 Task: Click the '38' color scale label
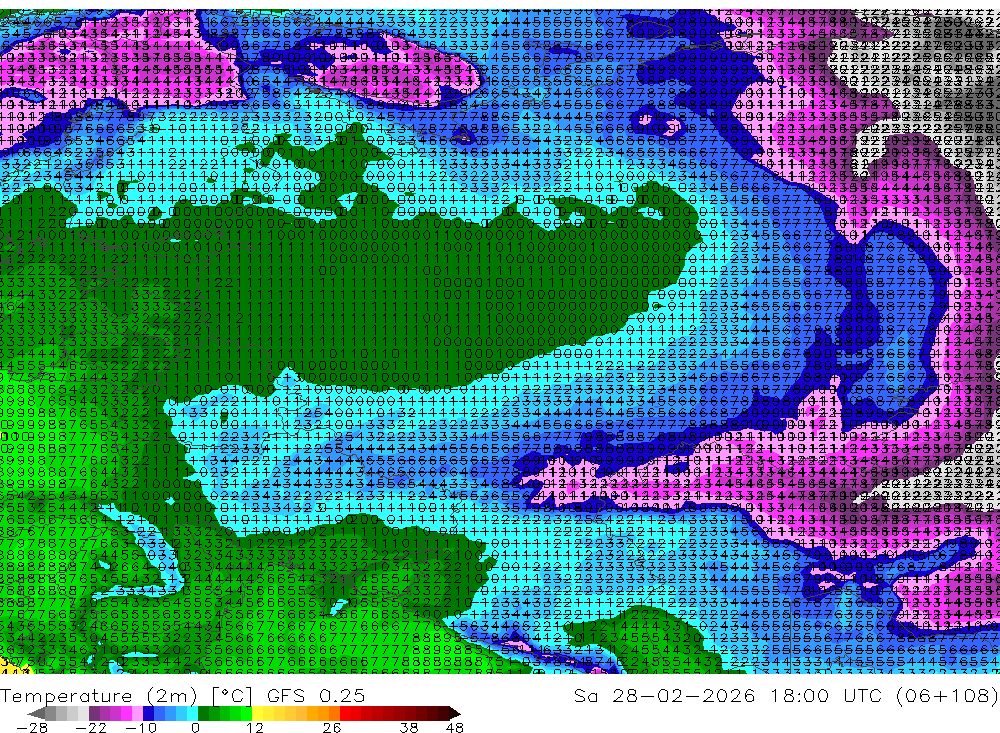(409, 727)
